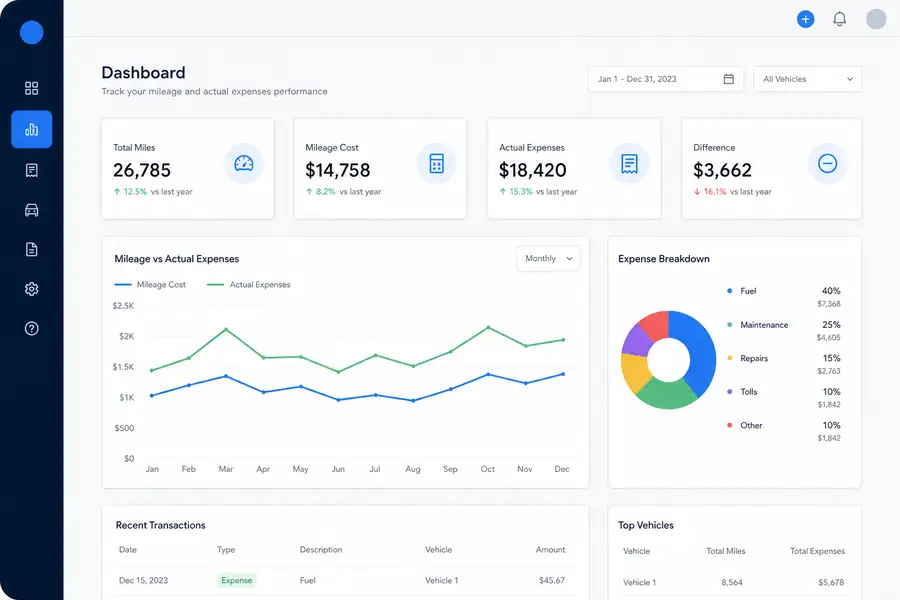
Task: Click the receipt icon on Actual Expenses
Action: point(629,164)
